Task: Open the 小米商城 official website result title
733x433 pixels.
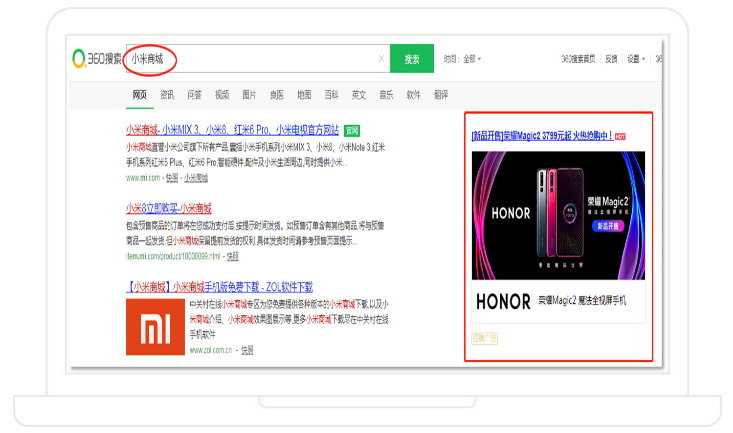Action: 232,130
